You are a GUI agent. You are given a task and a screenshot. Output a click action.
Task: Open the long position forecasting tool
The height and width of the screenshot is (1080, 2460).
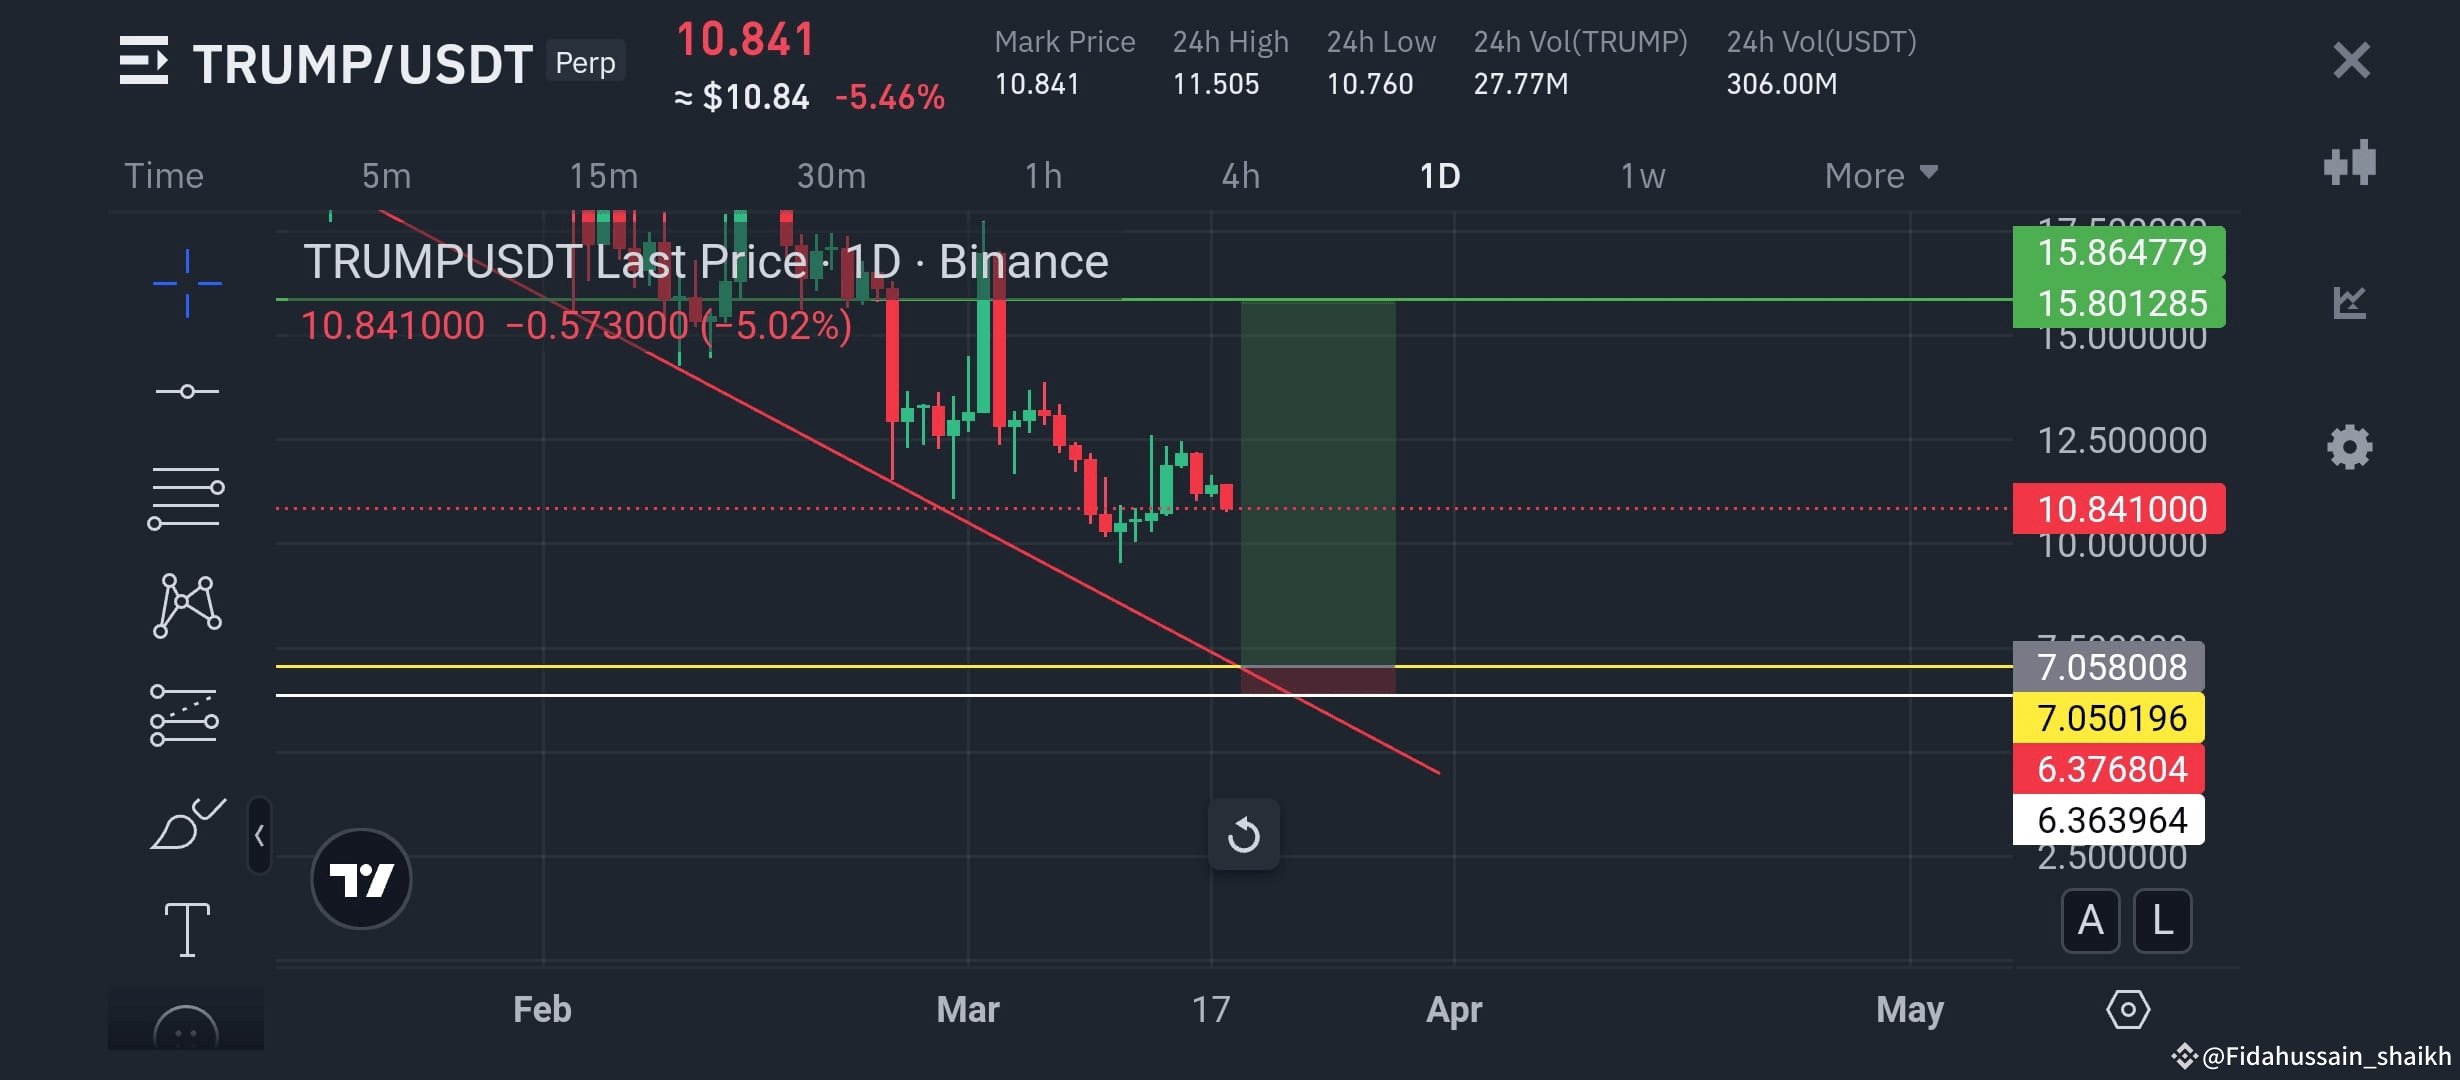tap(184, 715)
